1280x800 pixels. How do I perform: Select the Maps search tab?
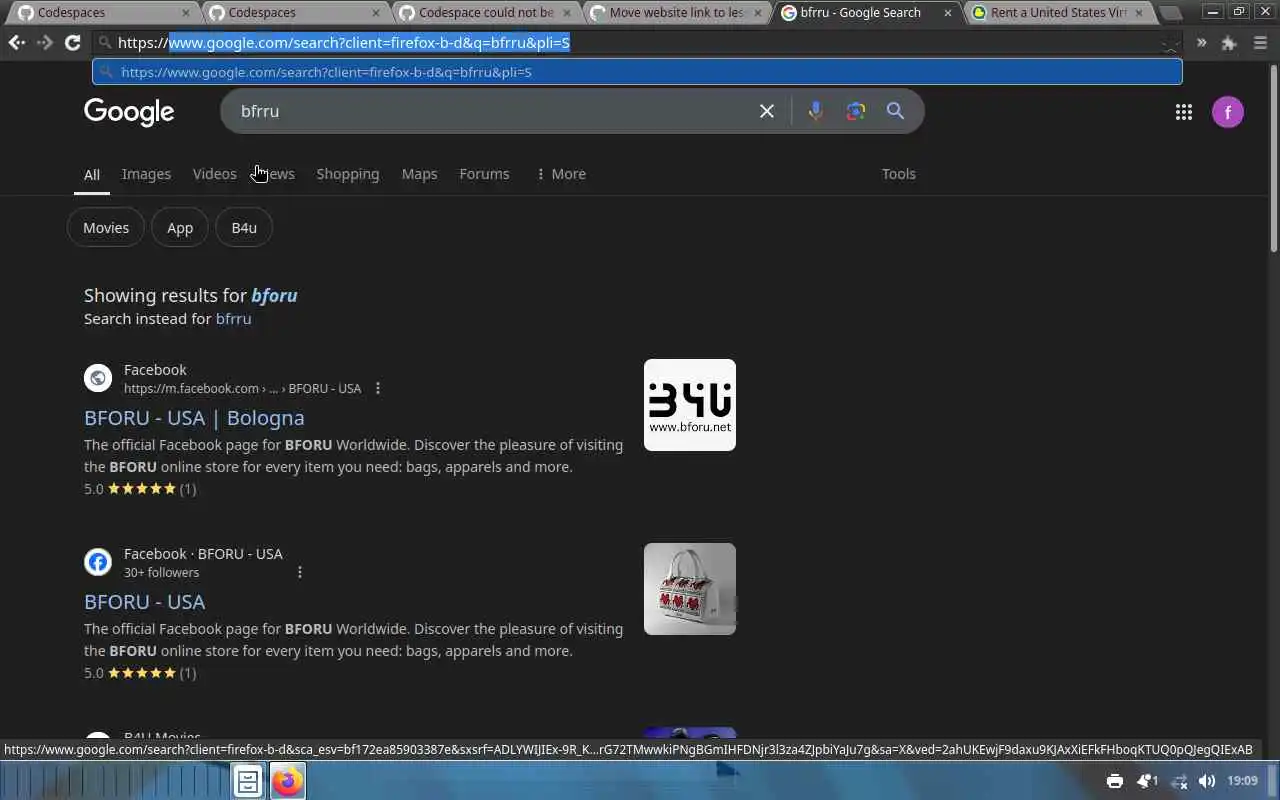point(419,174)
